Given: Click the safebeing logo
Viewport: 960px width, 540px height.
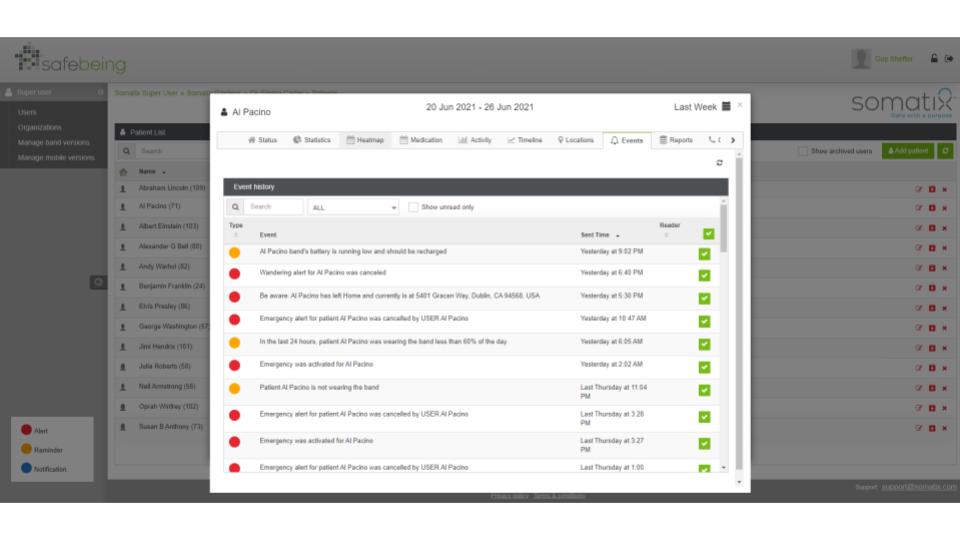Looking at the screenshot, I should pos(70,59).
